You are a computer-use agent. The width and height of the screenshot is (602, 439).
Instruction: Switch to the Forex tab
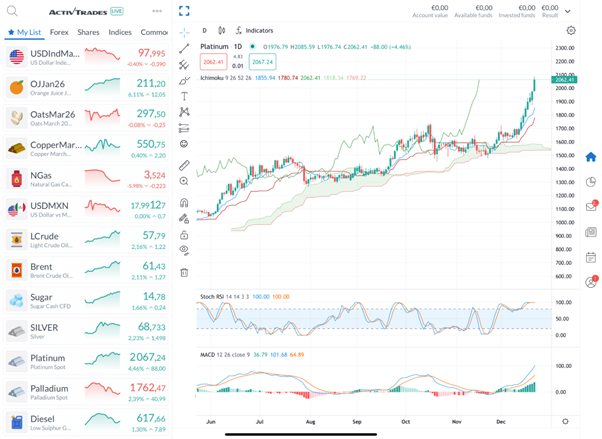click(x=59, y=32)
